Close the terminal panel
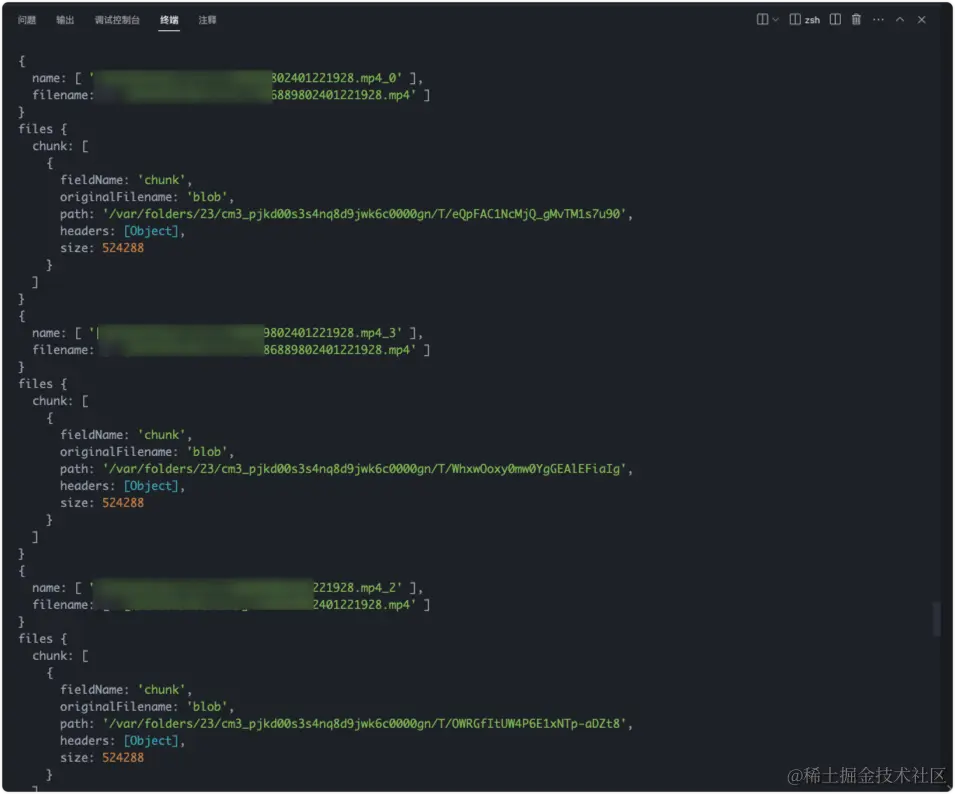 click(922, 19)
